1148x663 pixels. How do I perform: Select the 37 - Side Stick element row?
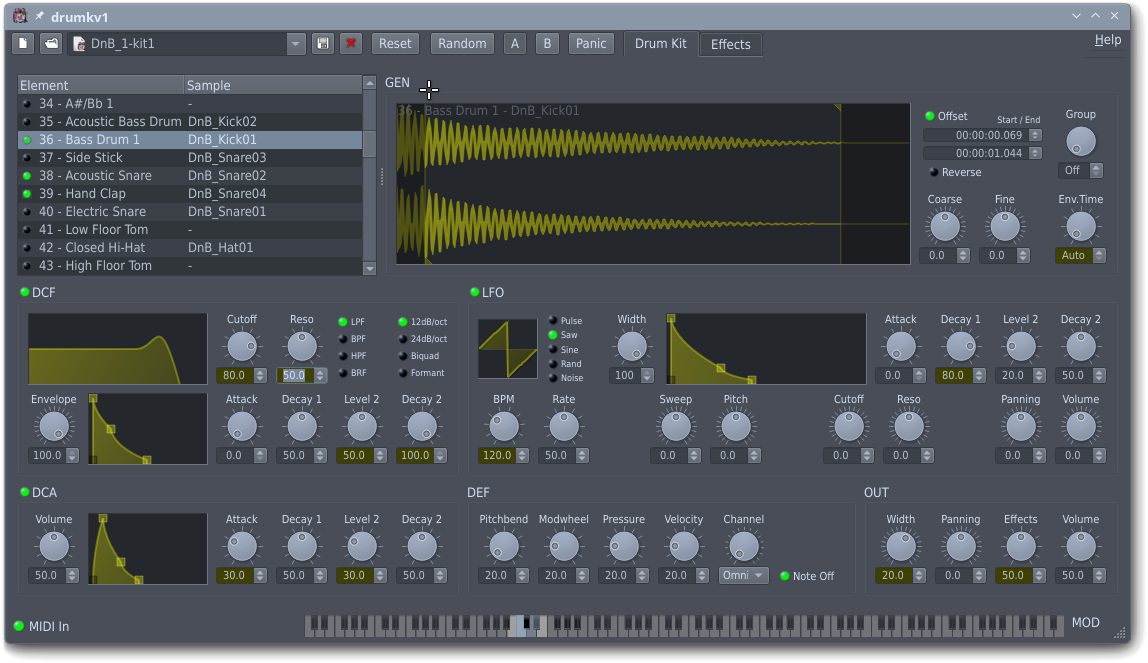click(x=190, y=157)
